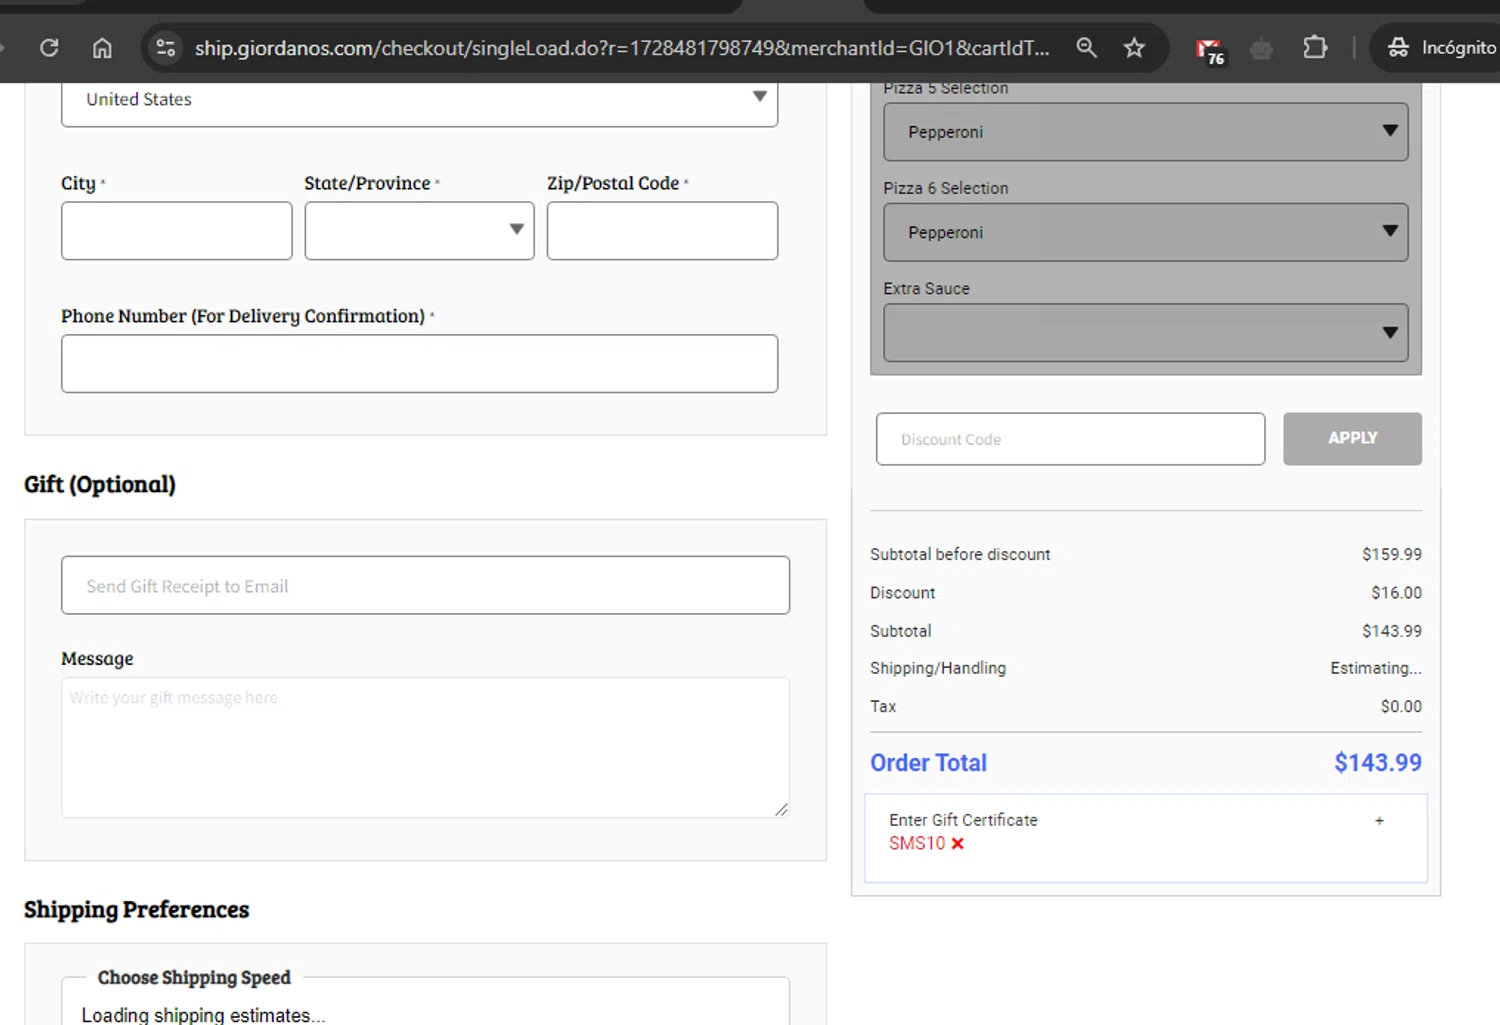Expand the Enter Gift Certificate plus sign
Image resolution: width=1500 pixels, height=1025 pixels.
(x=1379, y=821)
